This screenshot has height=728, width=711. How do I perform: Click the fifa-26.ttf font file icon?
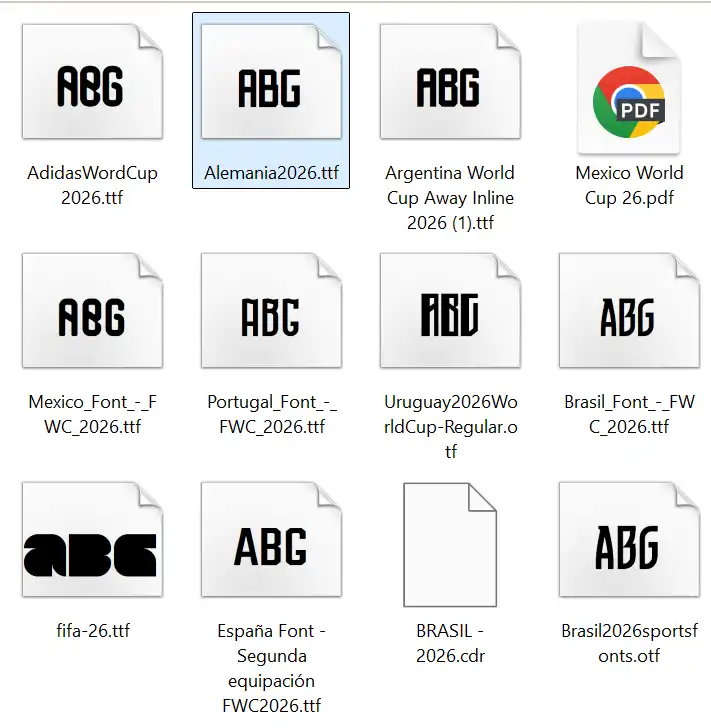[x=92, y=540]
